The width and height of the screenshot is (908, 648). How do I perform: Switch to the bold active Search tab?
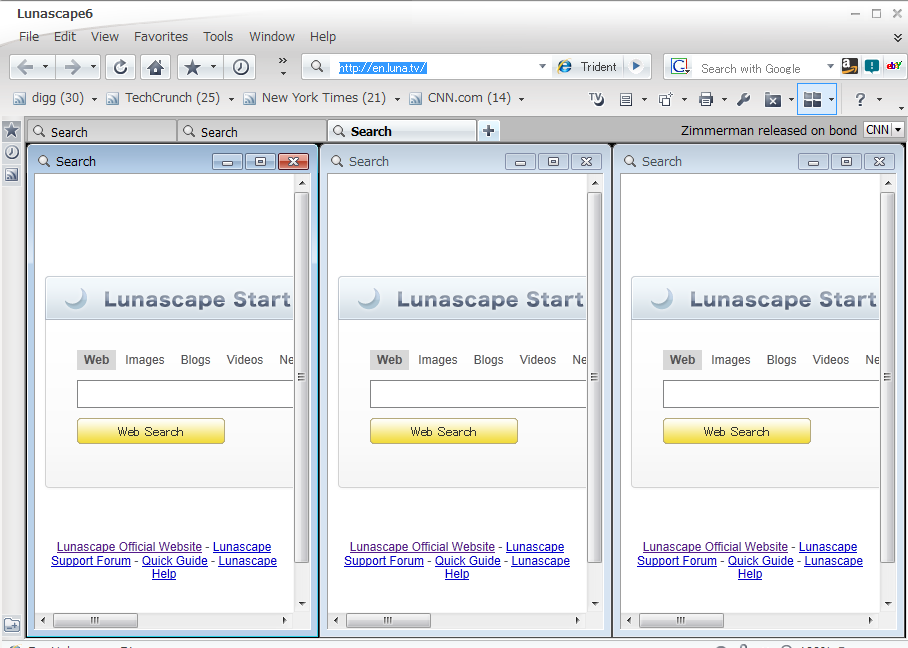click(x=402, y=131)
